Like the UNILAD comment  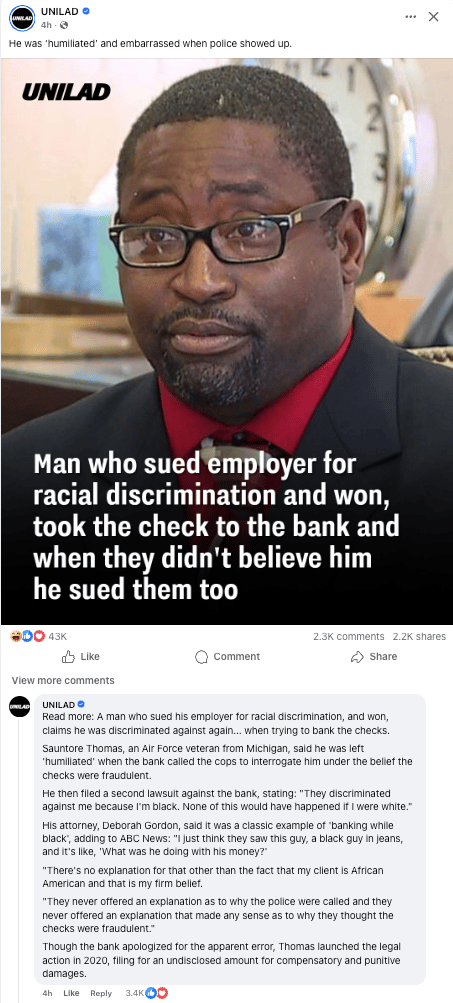pos(71,993)
